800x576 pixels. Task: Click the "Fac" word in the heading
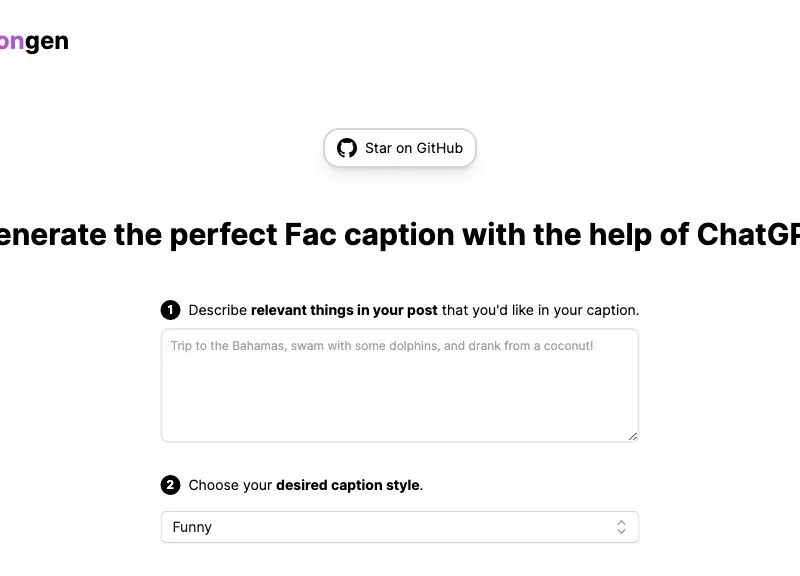click(310, 235)
